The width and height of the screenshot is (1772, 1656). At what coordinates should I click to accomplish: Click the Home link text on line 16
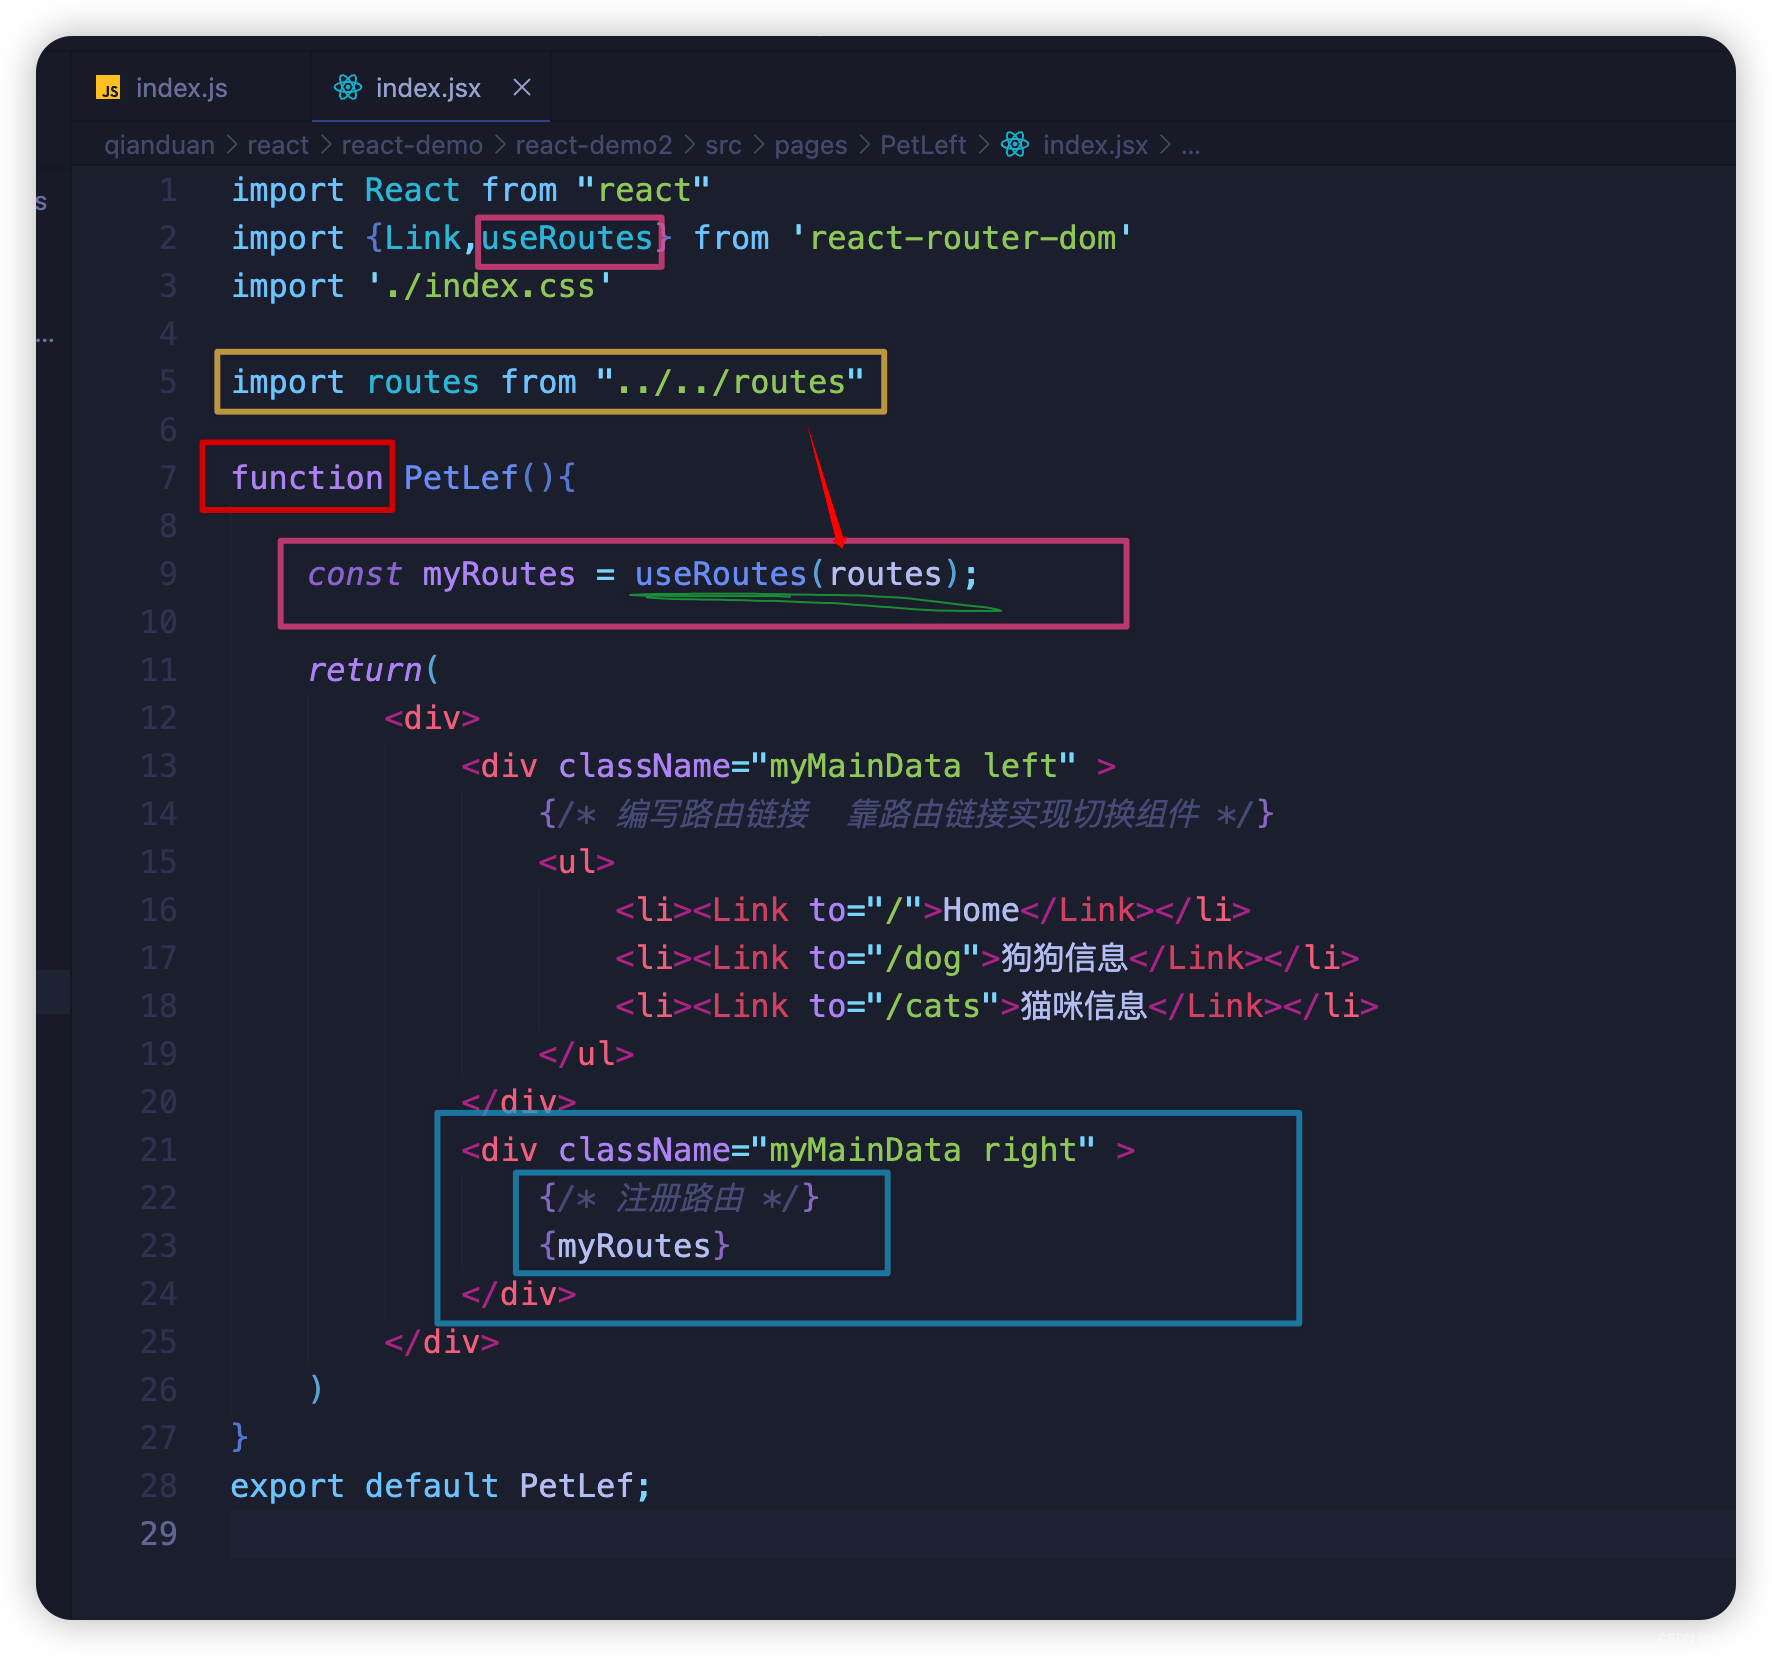tap(980, 910)
